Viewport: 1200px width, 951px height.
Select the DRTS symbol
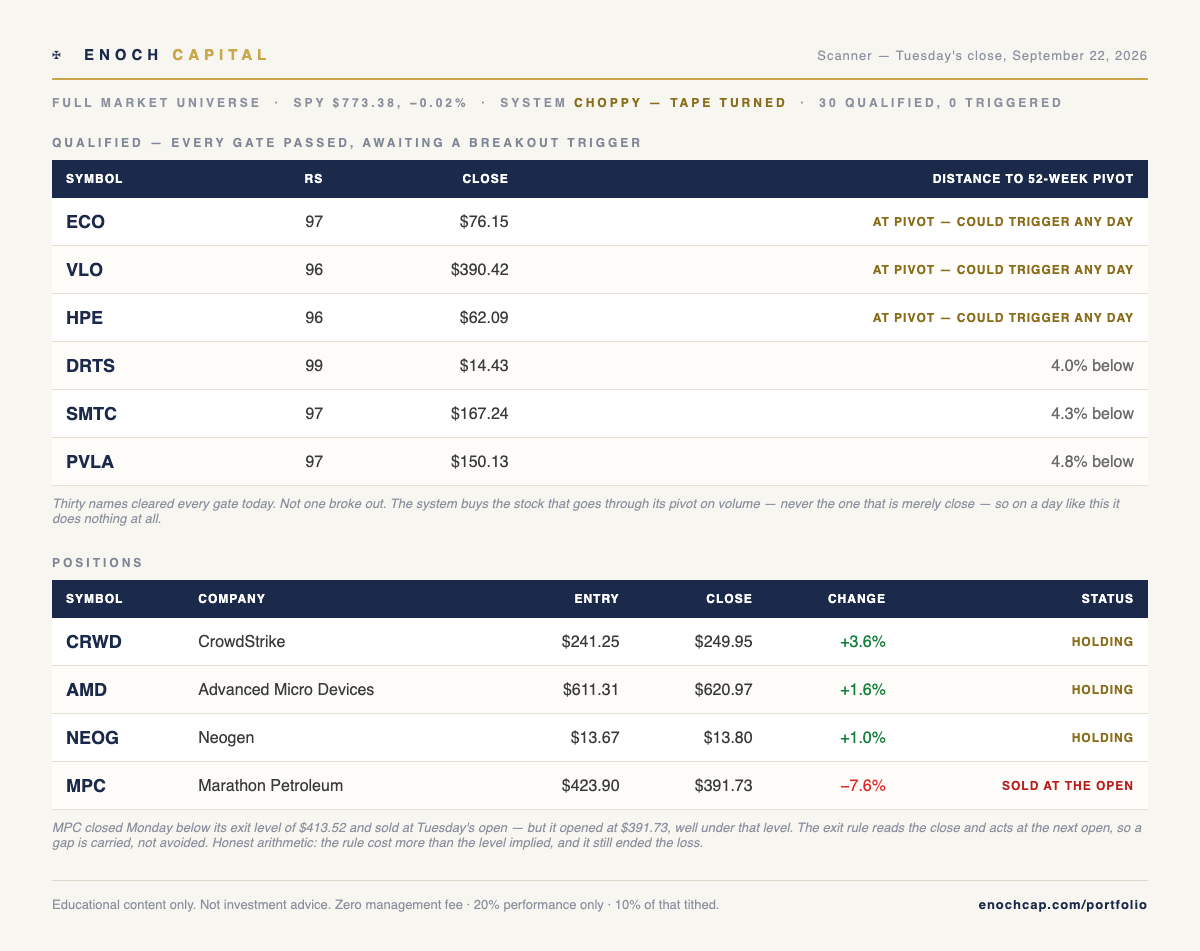pos(90,366)
